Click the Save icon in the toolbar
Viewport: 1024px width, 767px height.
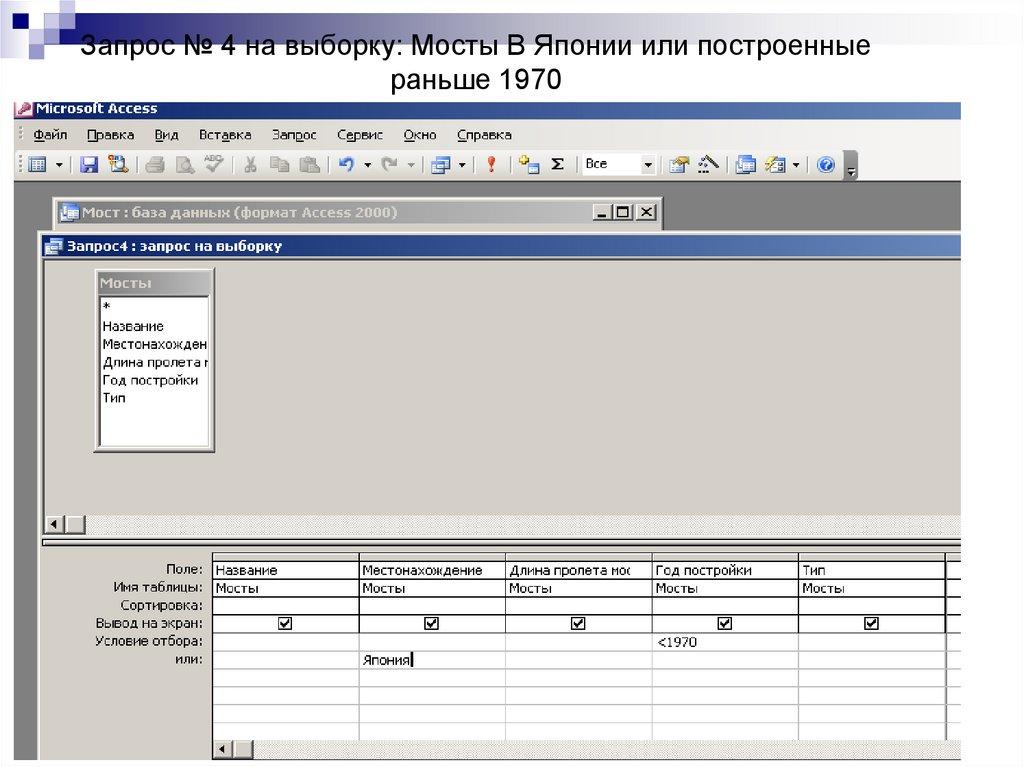pyautogui.click(x=89, y=165)
